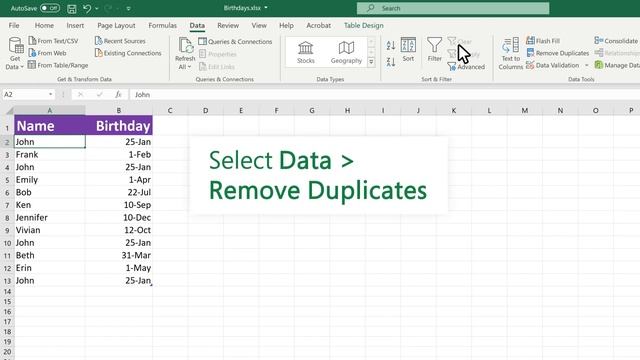The image size is (640, 360).
Task: Switch to the Home tab
Action: (x=44, y=25)
